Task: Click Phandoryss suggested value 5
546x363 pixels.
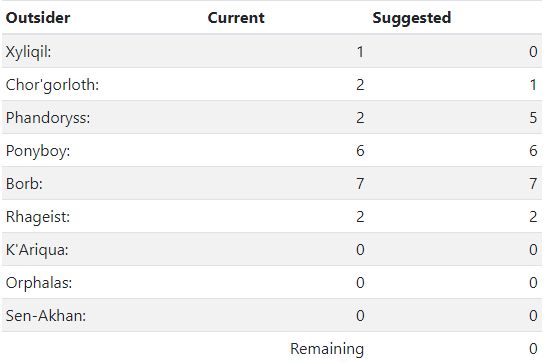Action: click(x=533, y=118)
